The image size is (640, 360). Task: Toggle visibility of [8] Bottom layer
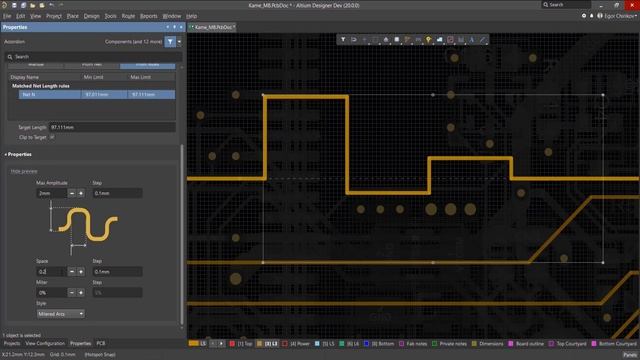(x=366, y=344)
